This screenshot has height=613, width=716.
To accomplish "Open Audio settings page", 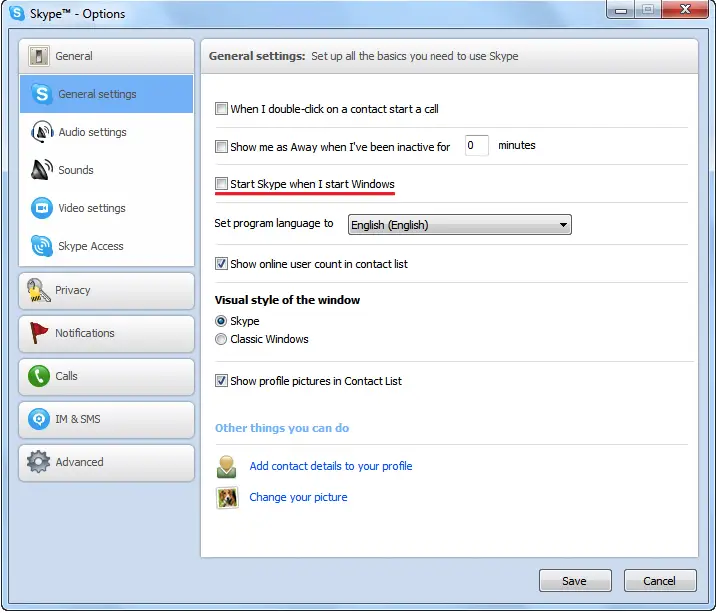I will coord(106,132).
